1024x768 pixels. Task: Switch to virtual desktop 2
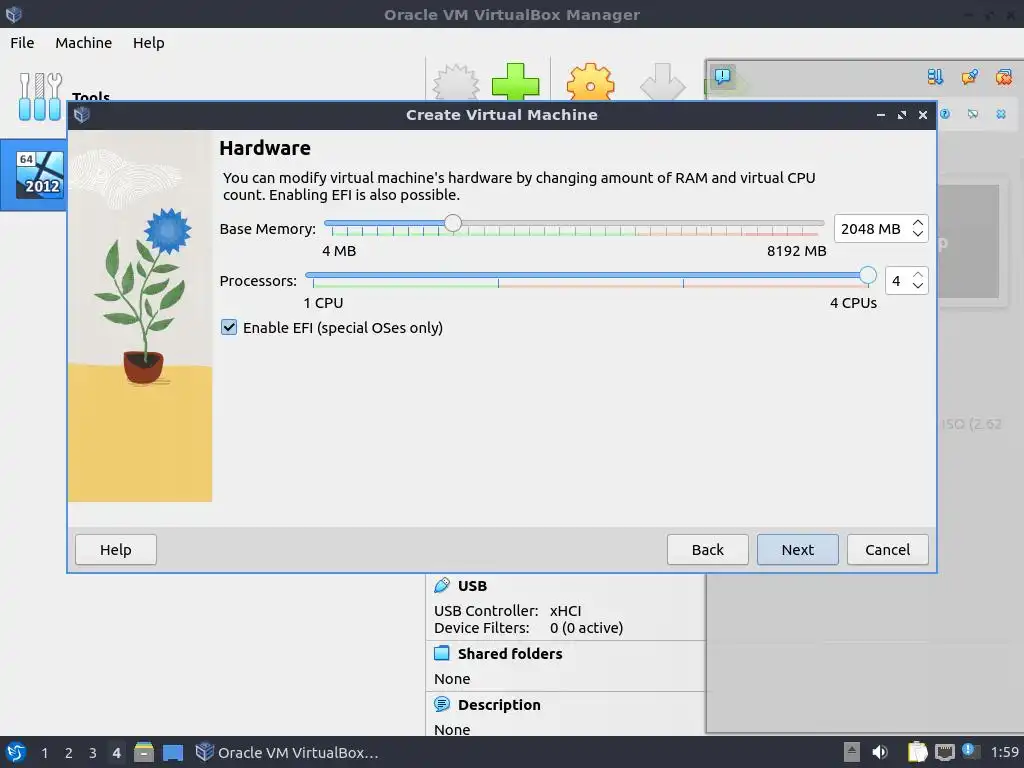[x=69, y=753]
